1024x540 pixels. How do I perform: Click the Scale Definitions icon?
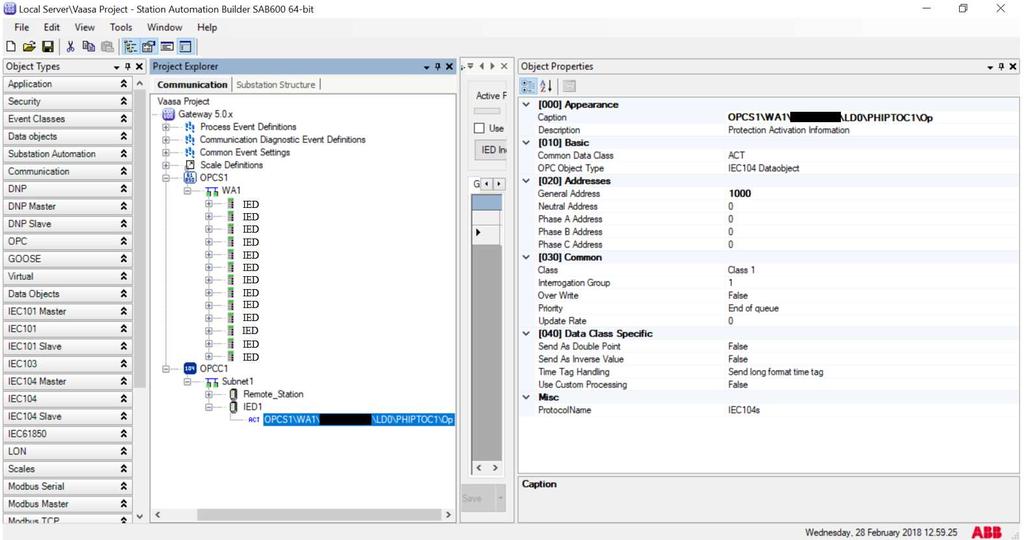190,165
